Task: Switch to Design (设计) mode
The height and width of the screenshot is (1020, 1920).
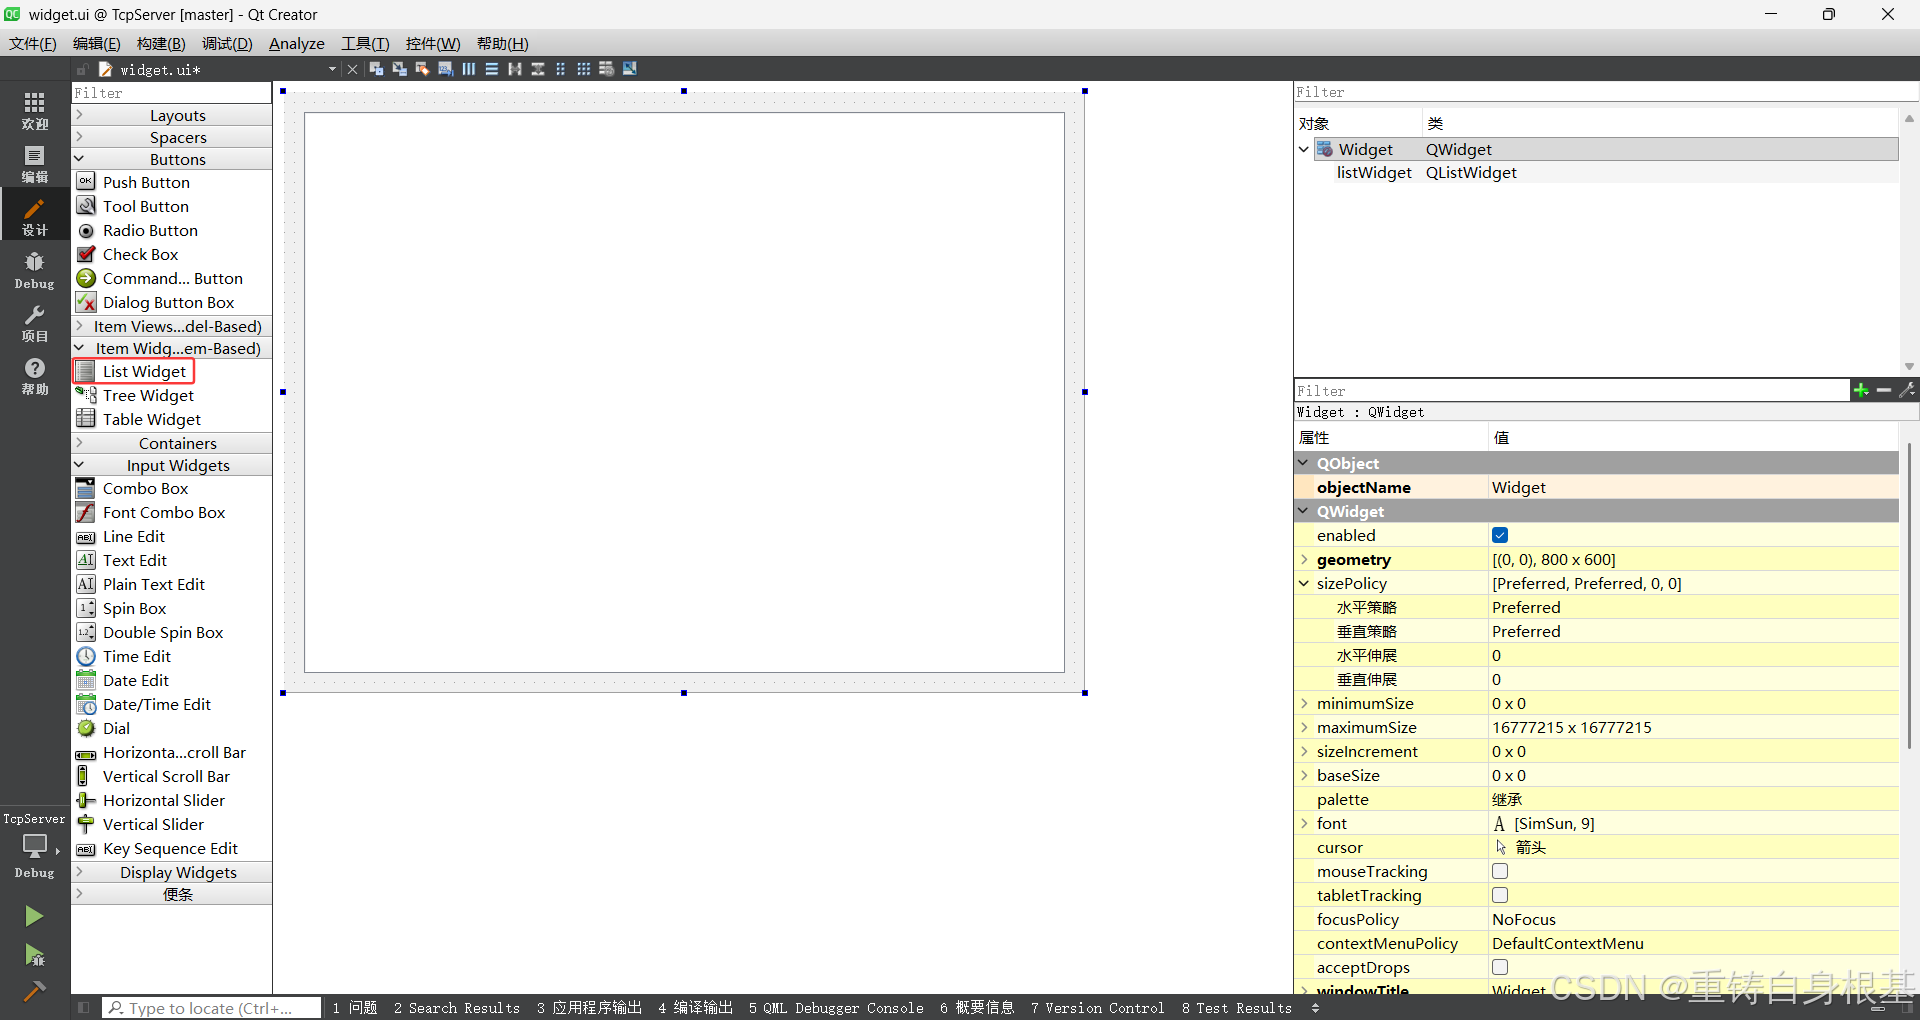Action: click(35, 216)
